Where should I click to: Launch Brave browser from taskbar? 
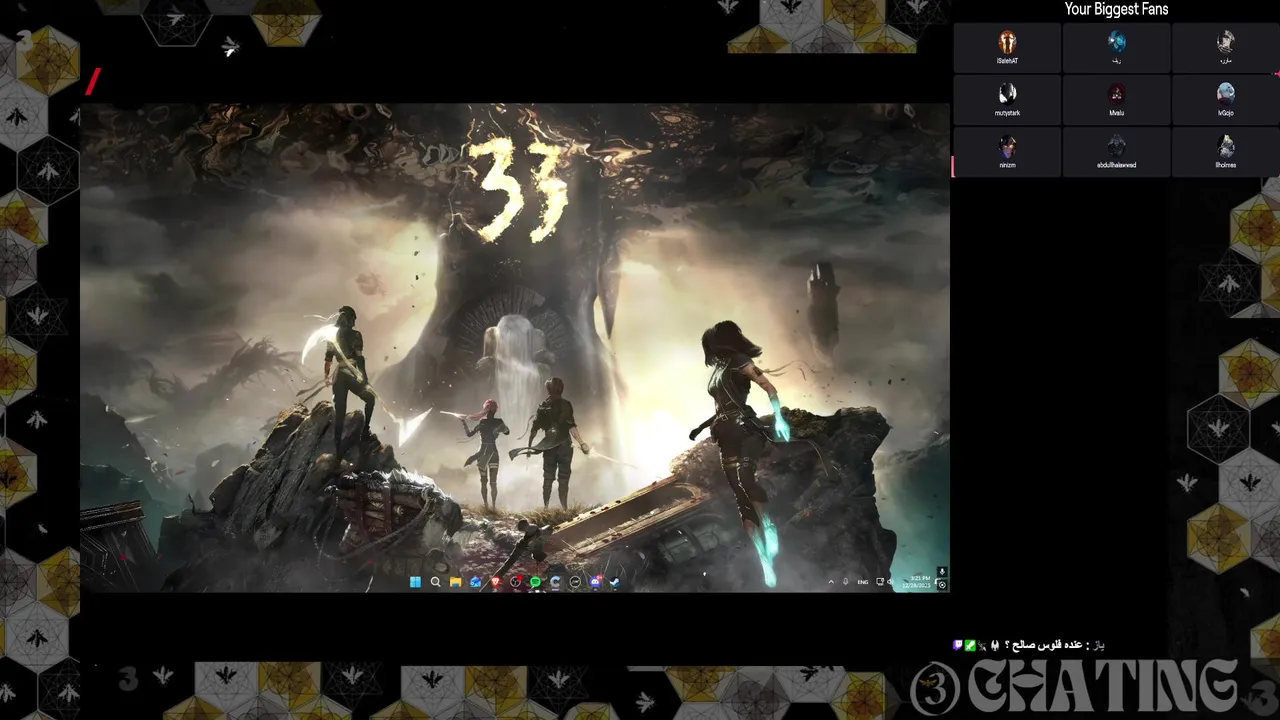coord(495,582)
